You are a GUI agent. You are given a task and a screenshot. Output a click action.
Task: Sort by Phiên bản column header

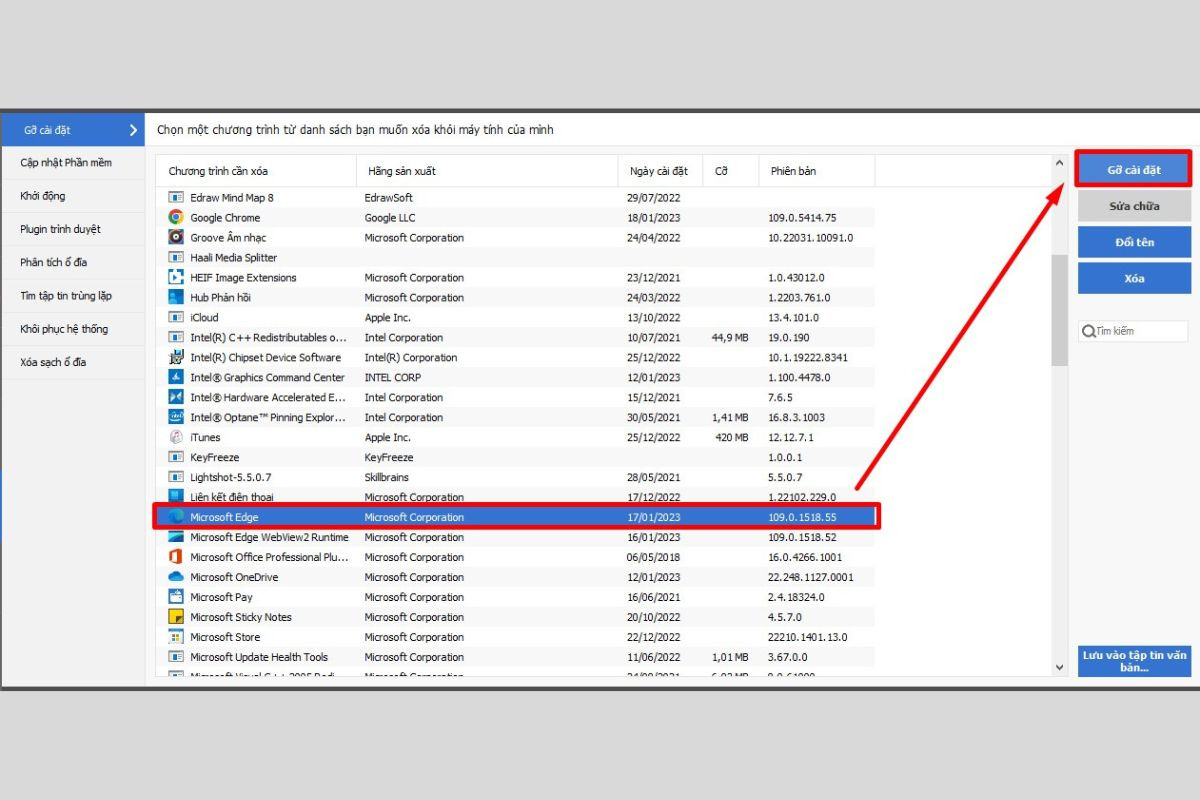(816, 171)
